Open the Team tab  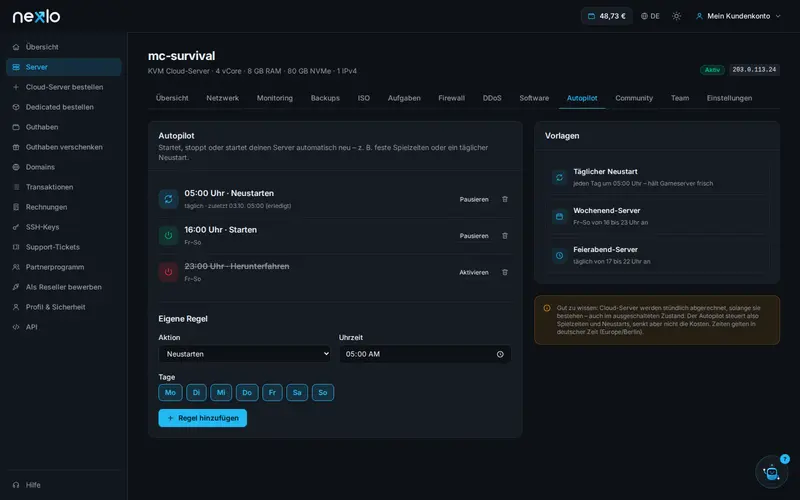(680, 98)
